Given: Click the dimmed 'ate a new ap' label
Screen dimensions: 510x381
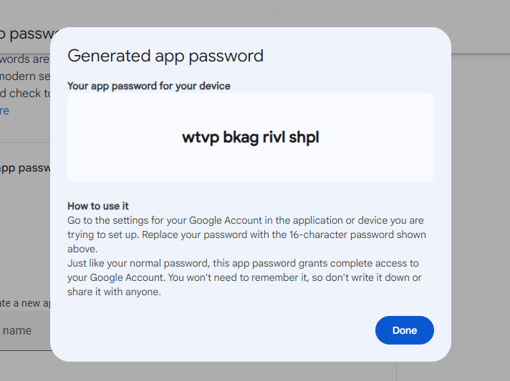Looking at the screenshot, I should pos(25,303).
